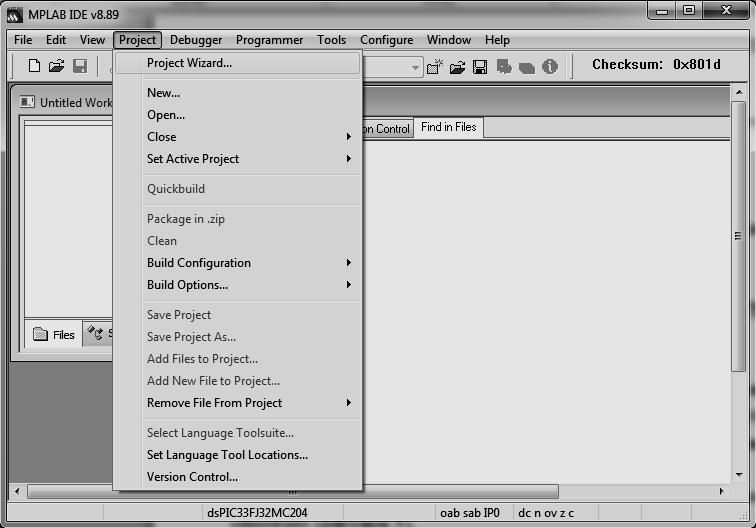Open the Debugger menu
This screenshot has width=756, height=528.
[x=196, y=40]
